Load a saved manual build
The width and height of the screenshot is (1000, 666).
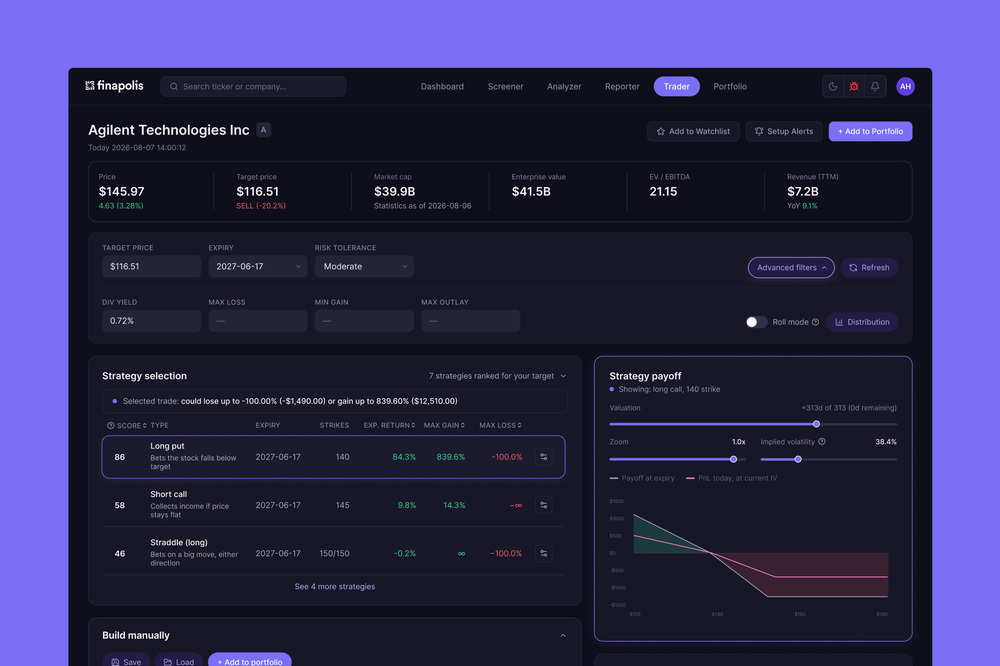[x=179, y=661]
